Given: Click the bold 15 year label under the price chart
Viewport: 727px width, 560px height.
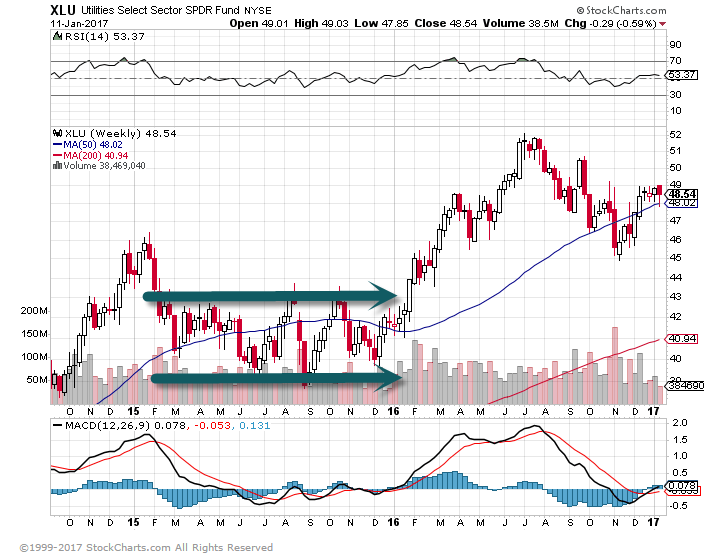Looking at the screenshot, I should pos(134,411).
